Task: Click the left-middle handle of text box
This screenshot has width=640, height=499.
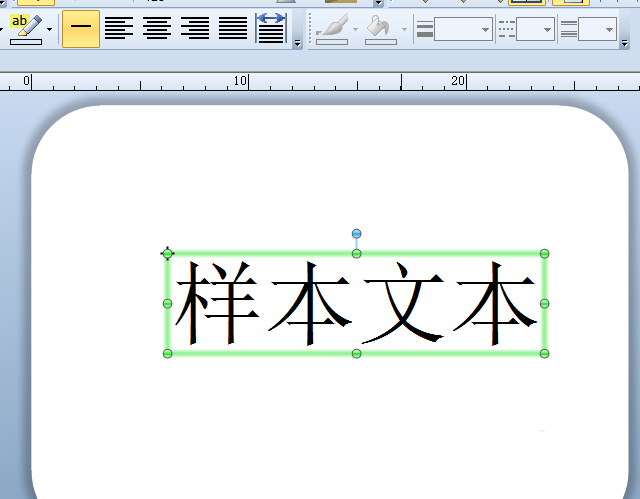Action: (x=167, y=304)
